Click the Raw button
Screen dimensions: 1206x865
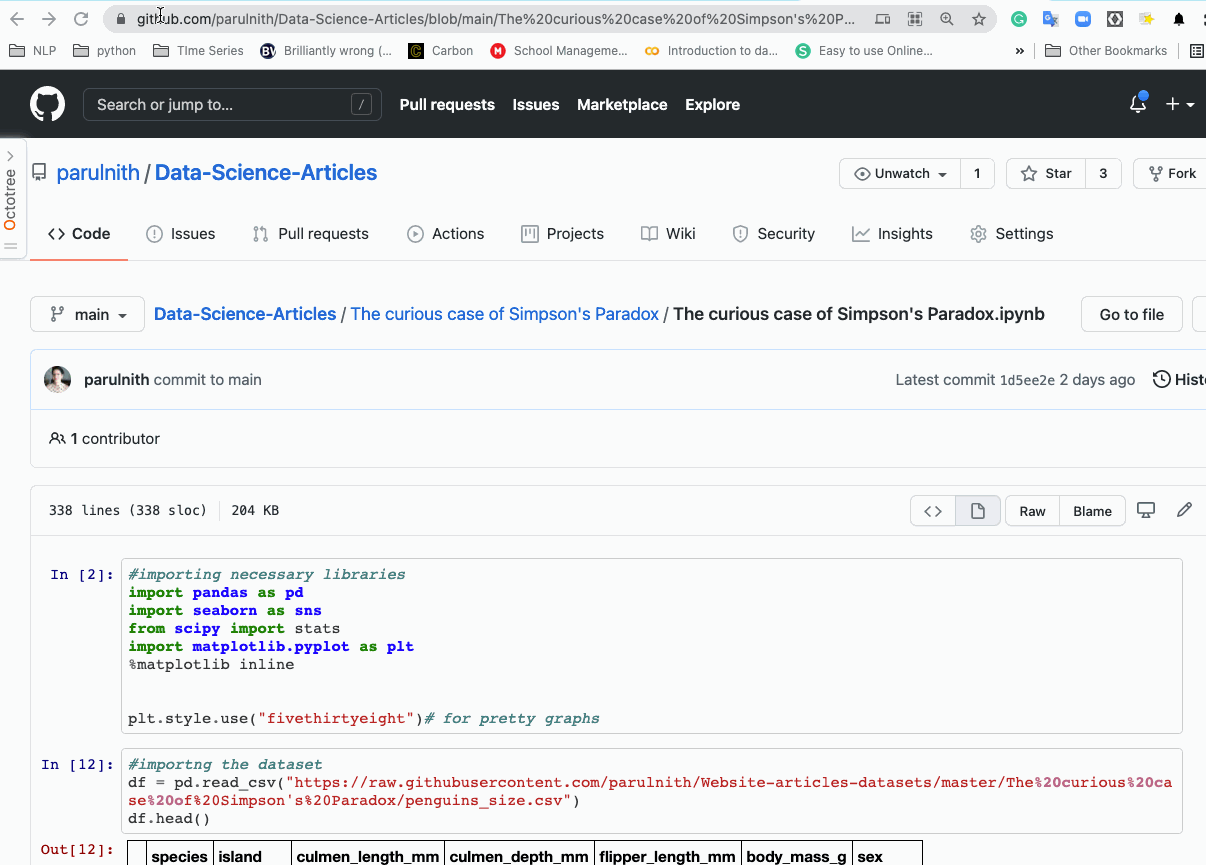pyautogui.click(x=1032, y=511)
